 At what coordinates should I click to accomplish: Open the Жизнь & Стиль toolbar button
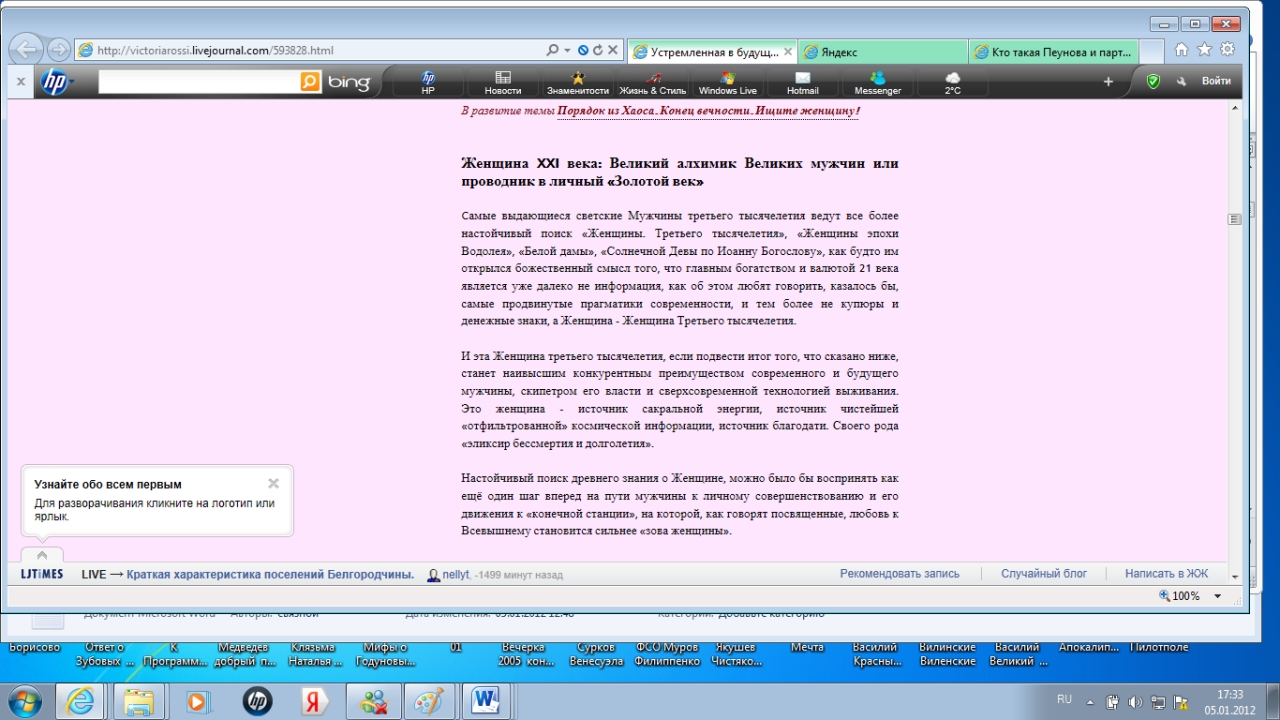coord(653,83)
